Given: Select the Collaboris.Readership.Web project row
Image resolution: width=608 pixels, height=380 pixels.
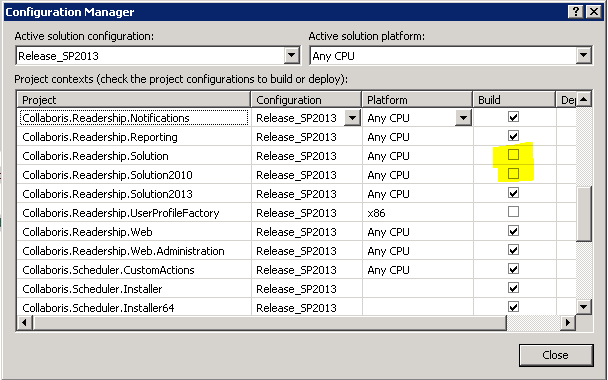Looking at the screenshot, I should pyautogui.click(x=134, y=232).
